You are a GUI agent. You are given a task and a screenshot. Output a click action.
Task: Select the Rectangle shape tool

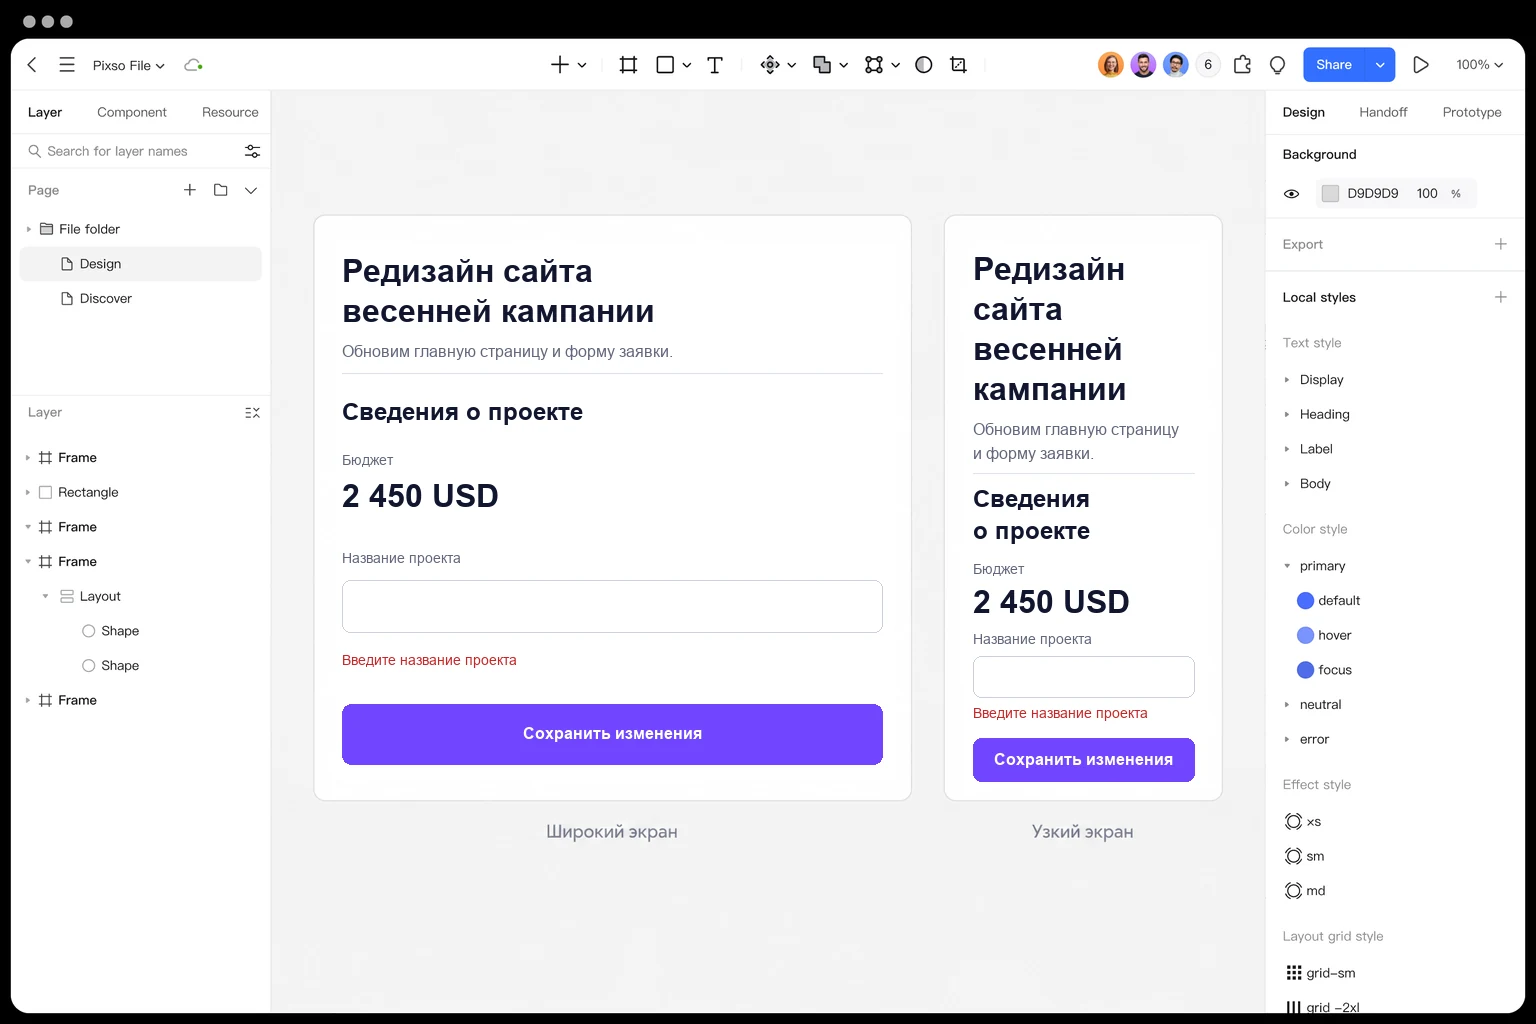pos(665,65)
